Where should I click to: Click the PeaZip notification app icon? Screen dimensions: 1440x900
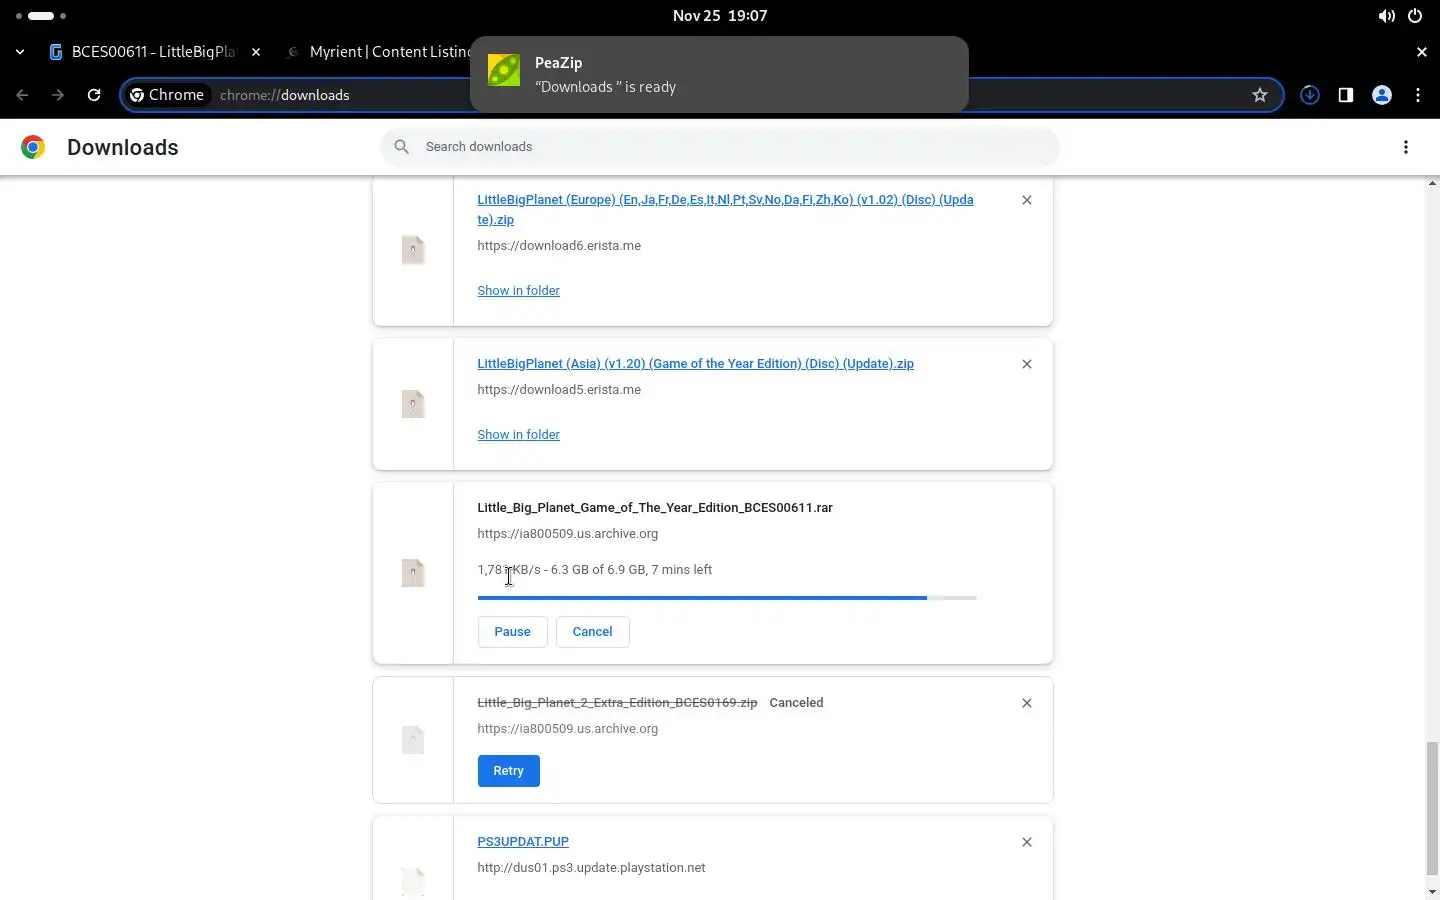click(504, 70)
